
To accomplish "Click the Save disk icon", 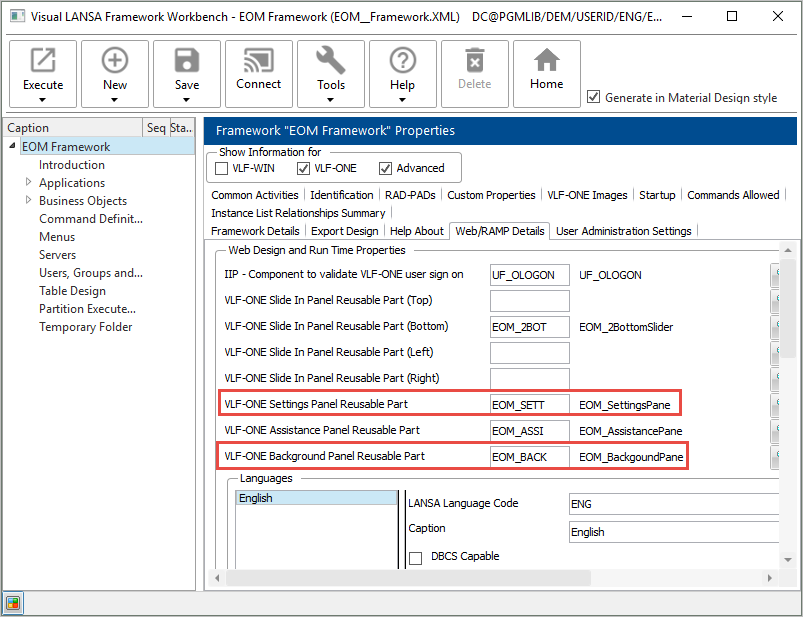I will [x=187, y=62].
